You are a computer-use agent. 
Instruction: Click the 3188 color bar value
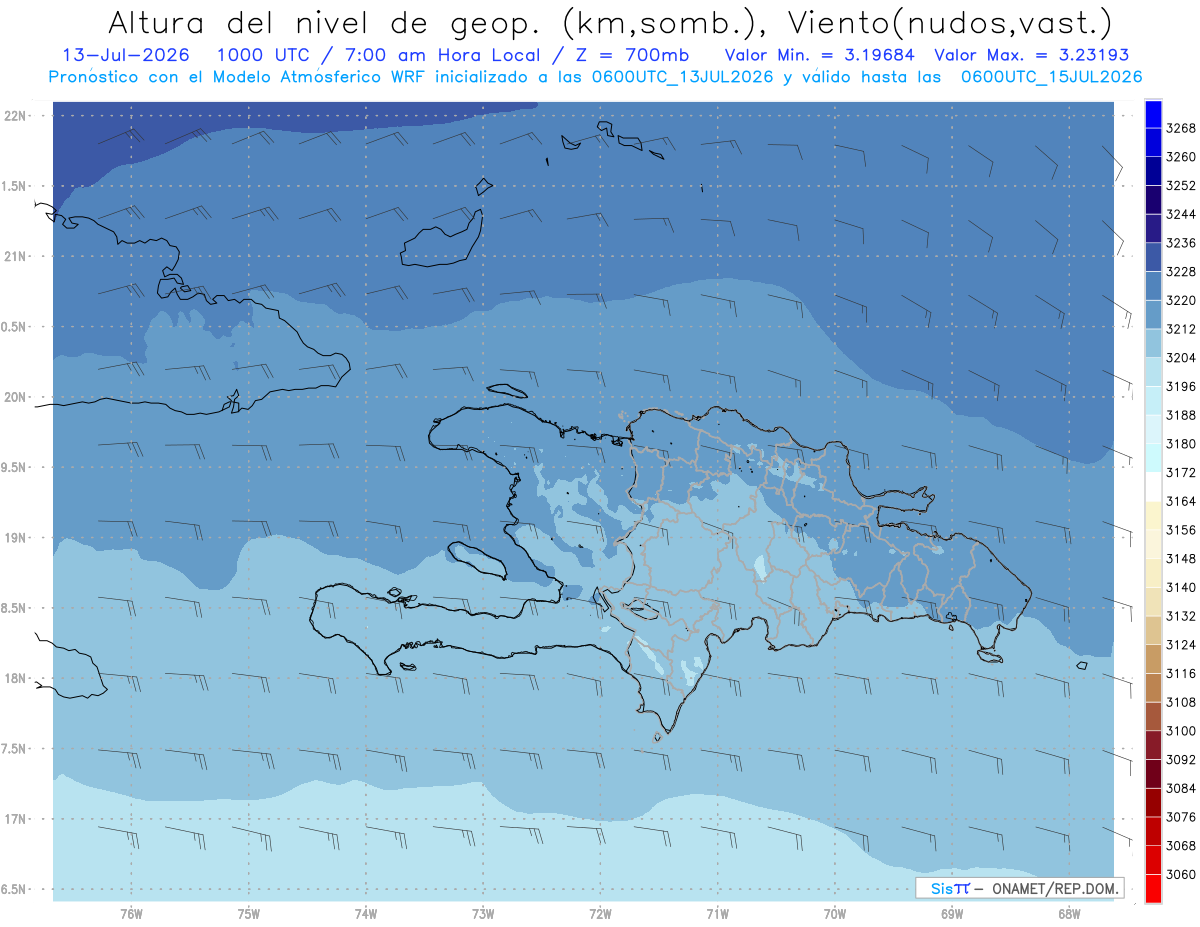1181,415
